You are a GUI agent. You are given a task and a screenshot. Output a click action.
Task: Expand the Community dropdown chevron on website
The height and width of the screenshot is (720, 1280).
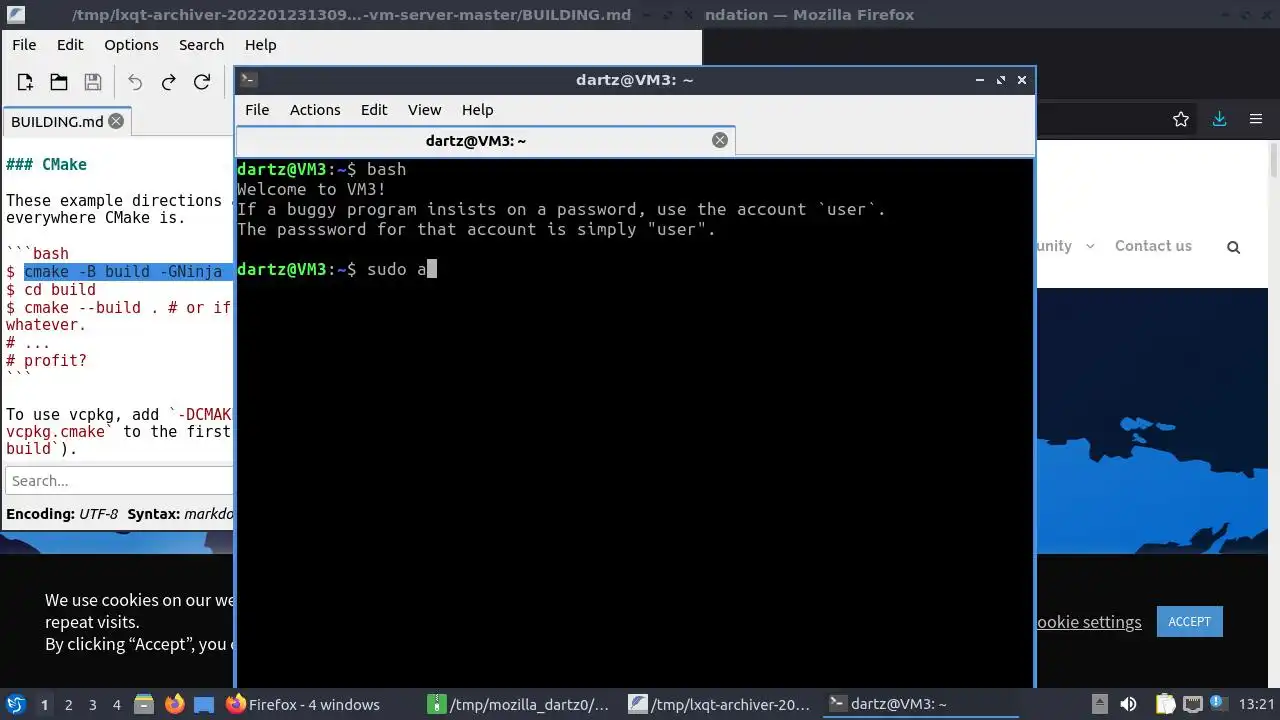(1090, 246)
